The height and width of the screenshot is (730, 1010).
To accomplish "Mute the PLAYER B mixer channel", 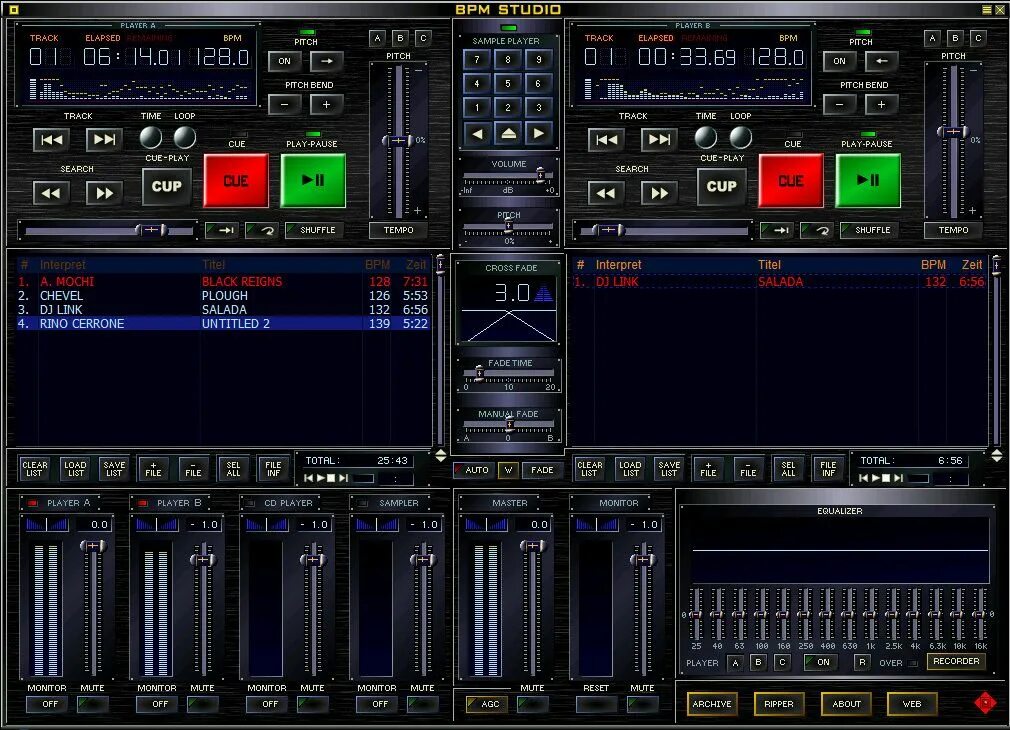I will coord(202,704).
